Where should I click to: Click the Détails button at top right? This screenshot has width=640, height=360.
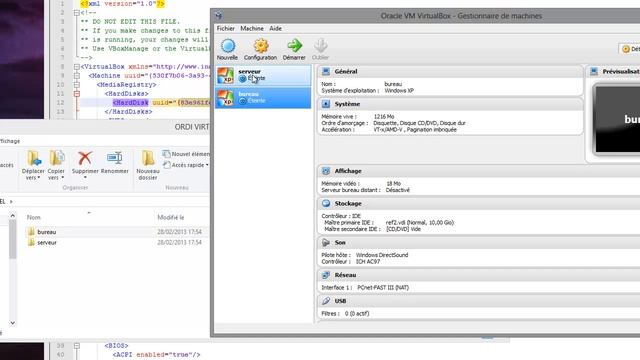tap(630, 49)
